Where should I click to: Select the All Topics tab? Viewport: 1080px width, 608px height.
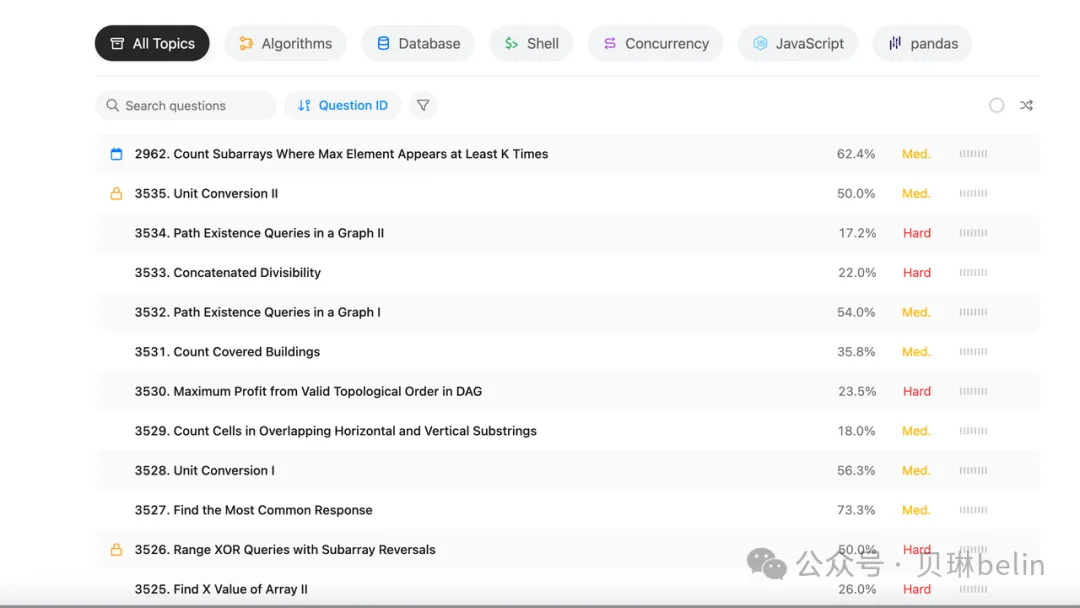(152, 43)
